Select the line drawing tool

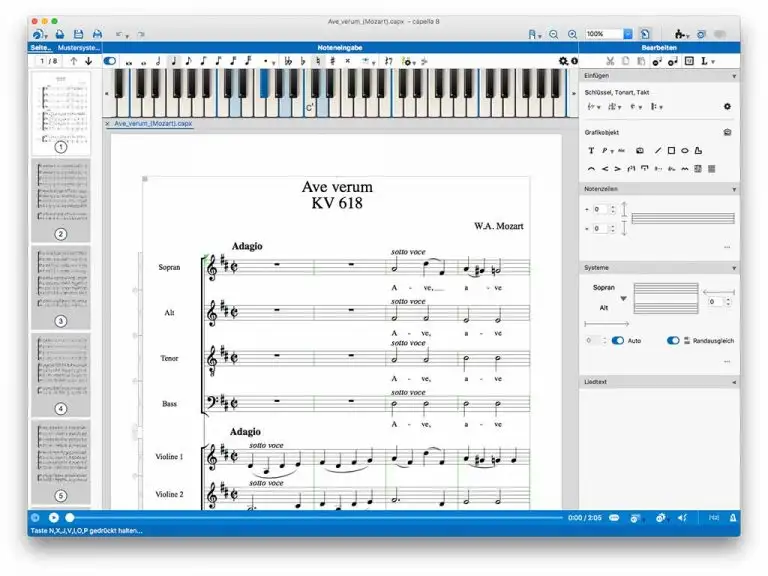point(658,150)
